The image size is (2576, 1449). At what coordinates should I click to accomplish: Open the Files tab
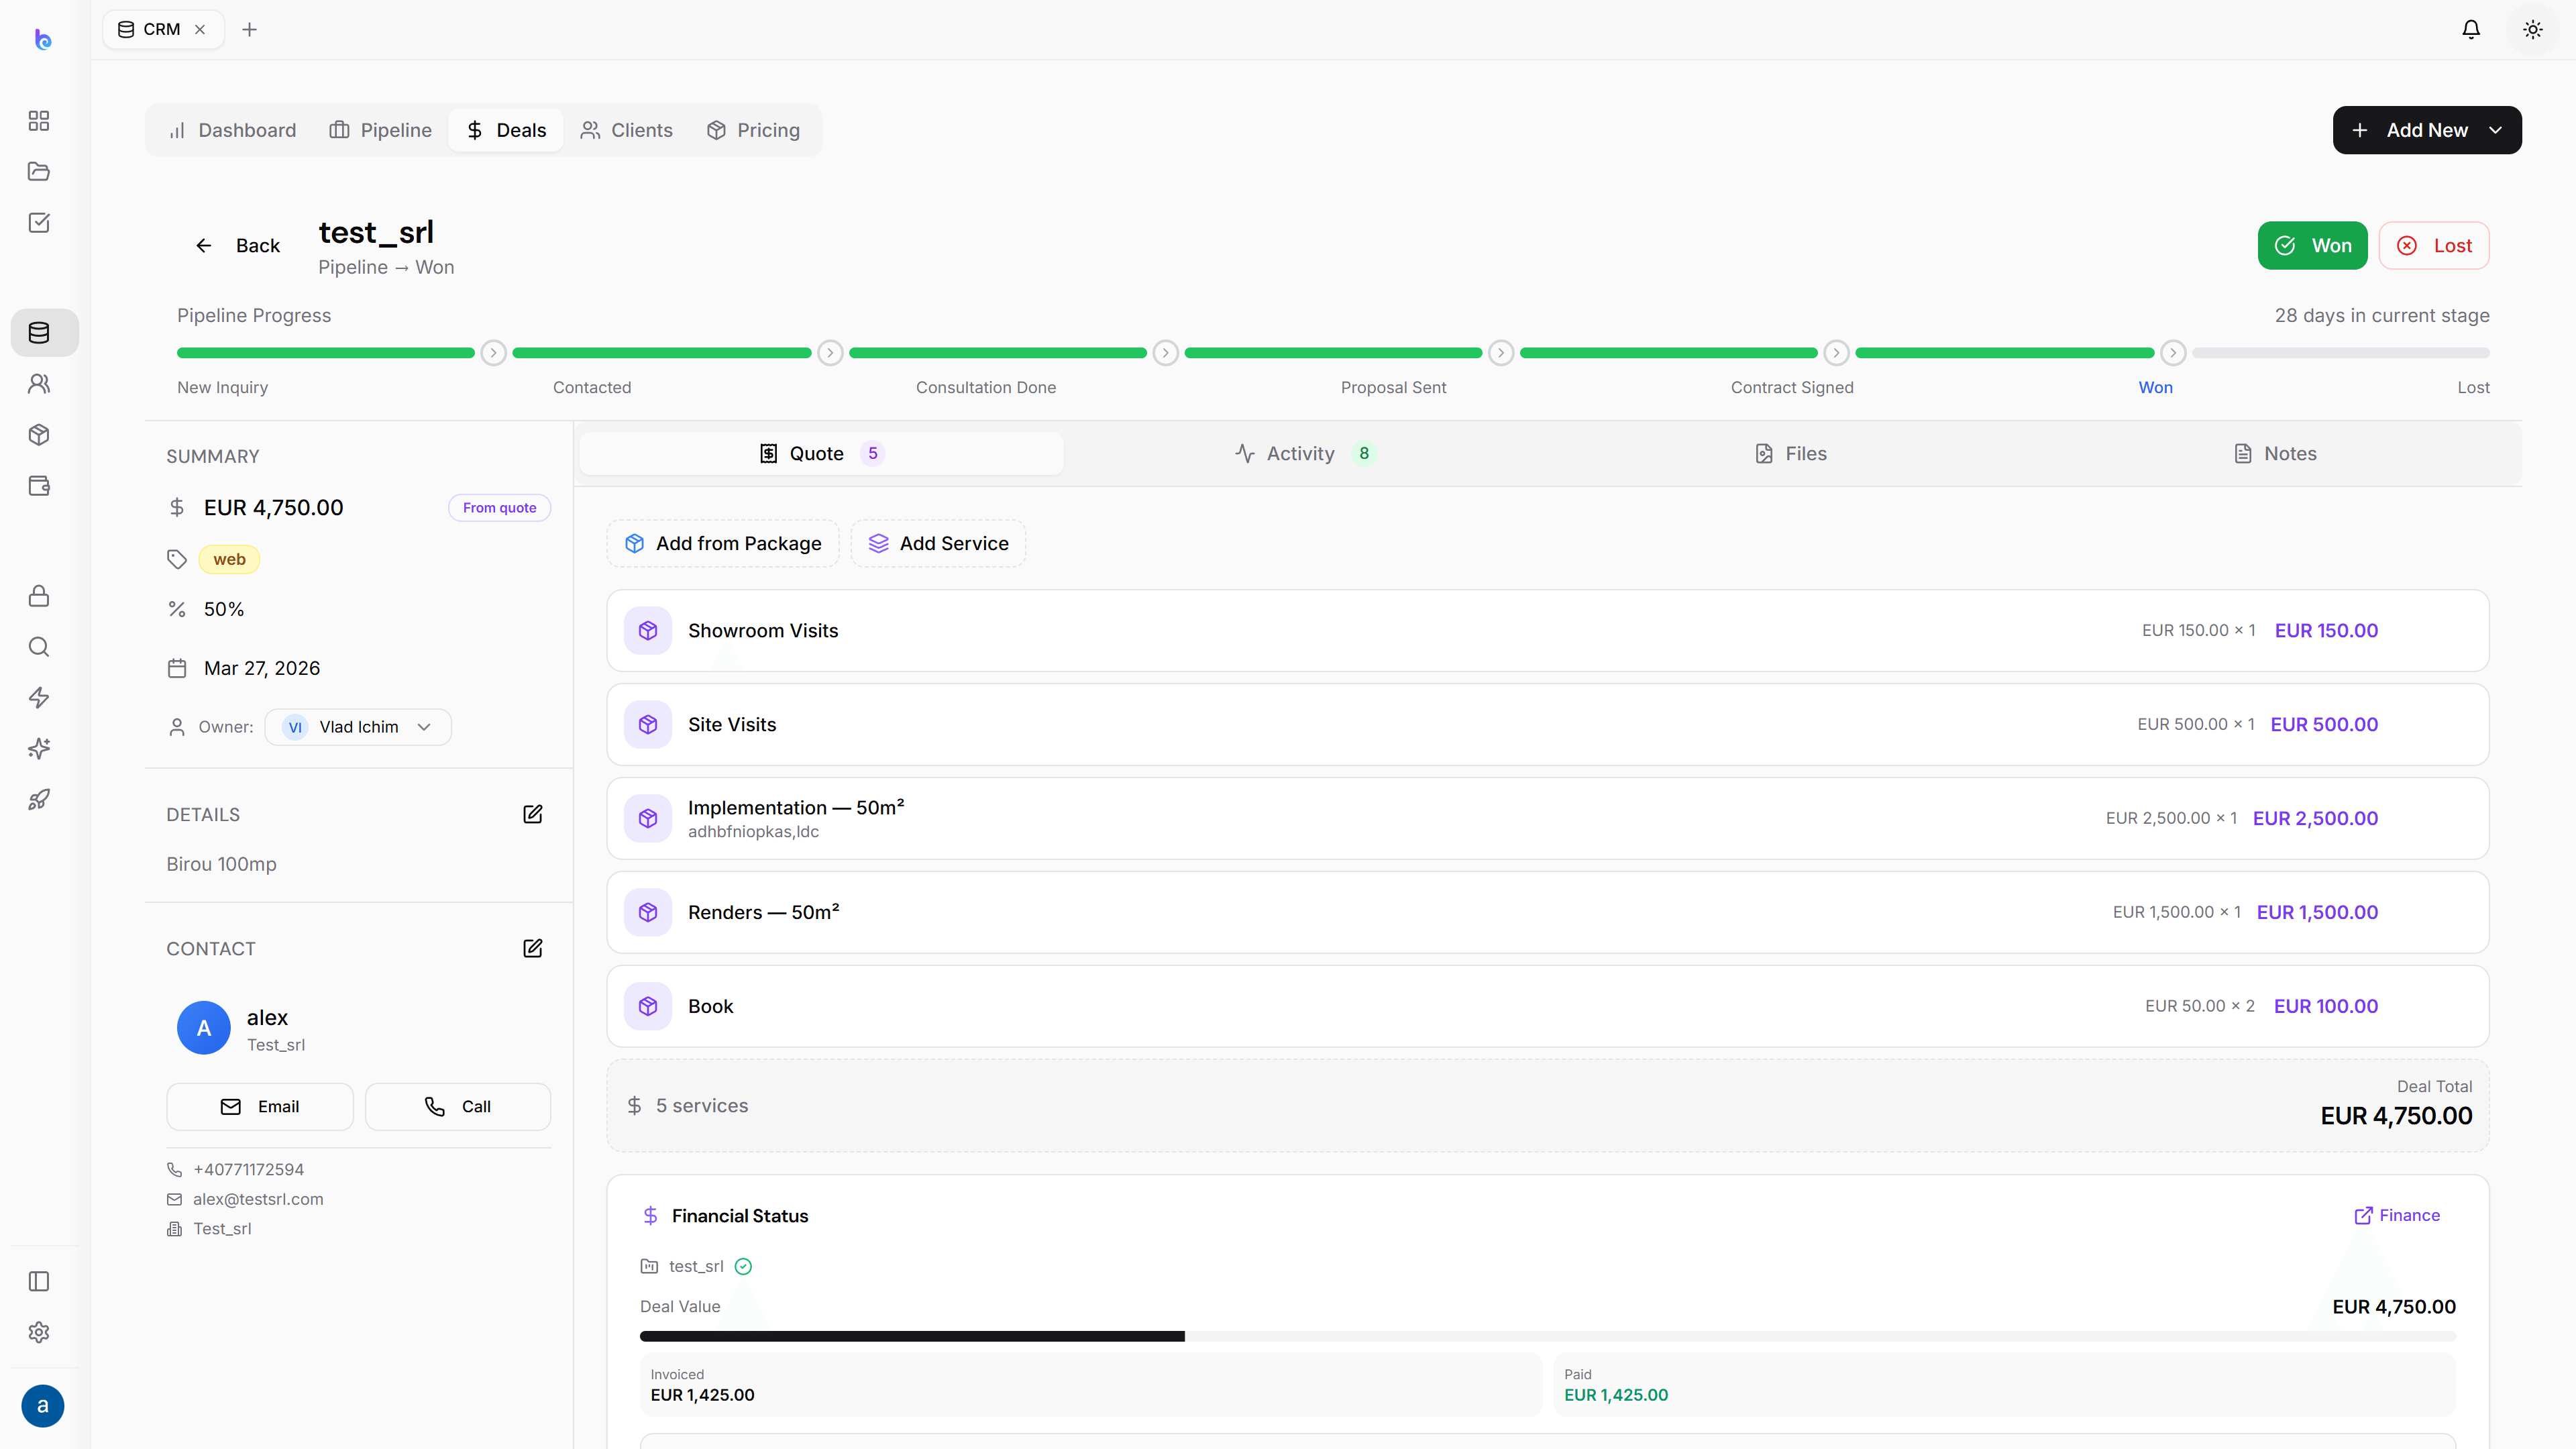tap(1791, 454)
